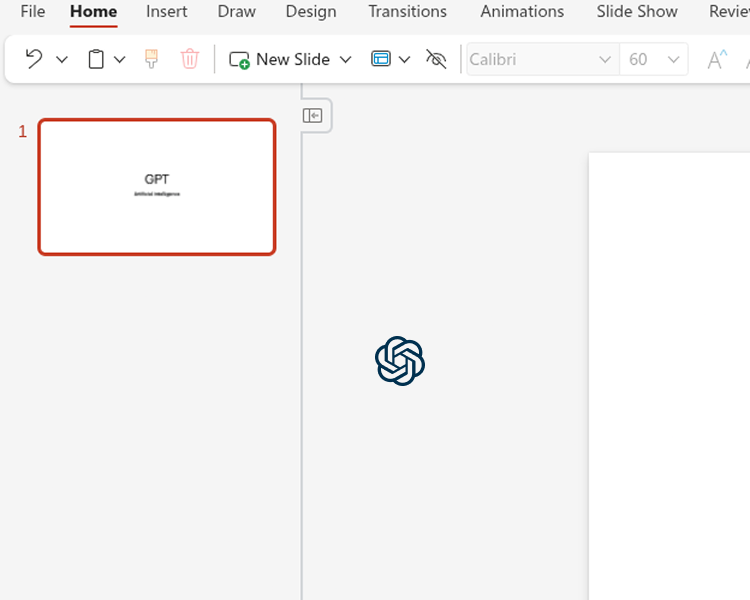Switch to the Insert tab
Image resolution: width=750 pixels, height=600 pixels.
166,11
